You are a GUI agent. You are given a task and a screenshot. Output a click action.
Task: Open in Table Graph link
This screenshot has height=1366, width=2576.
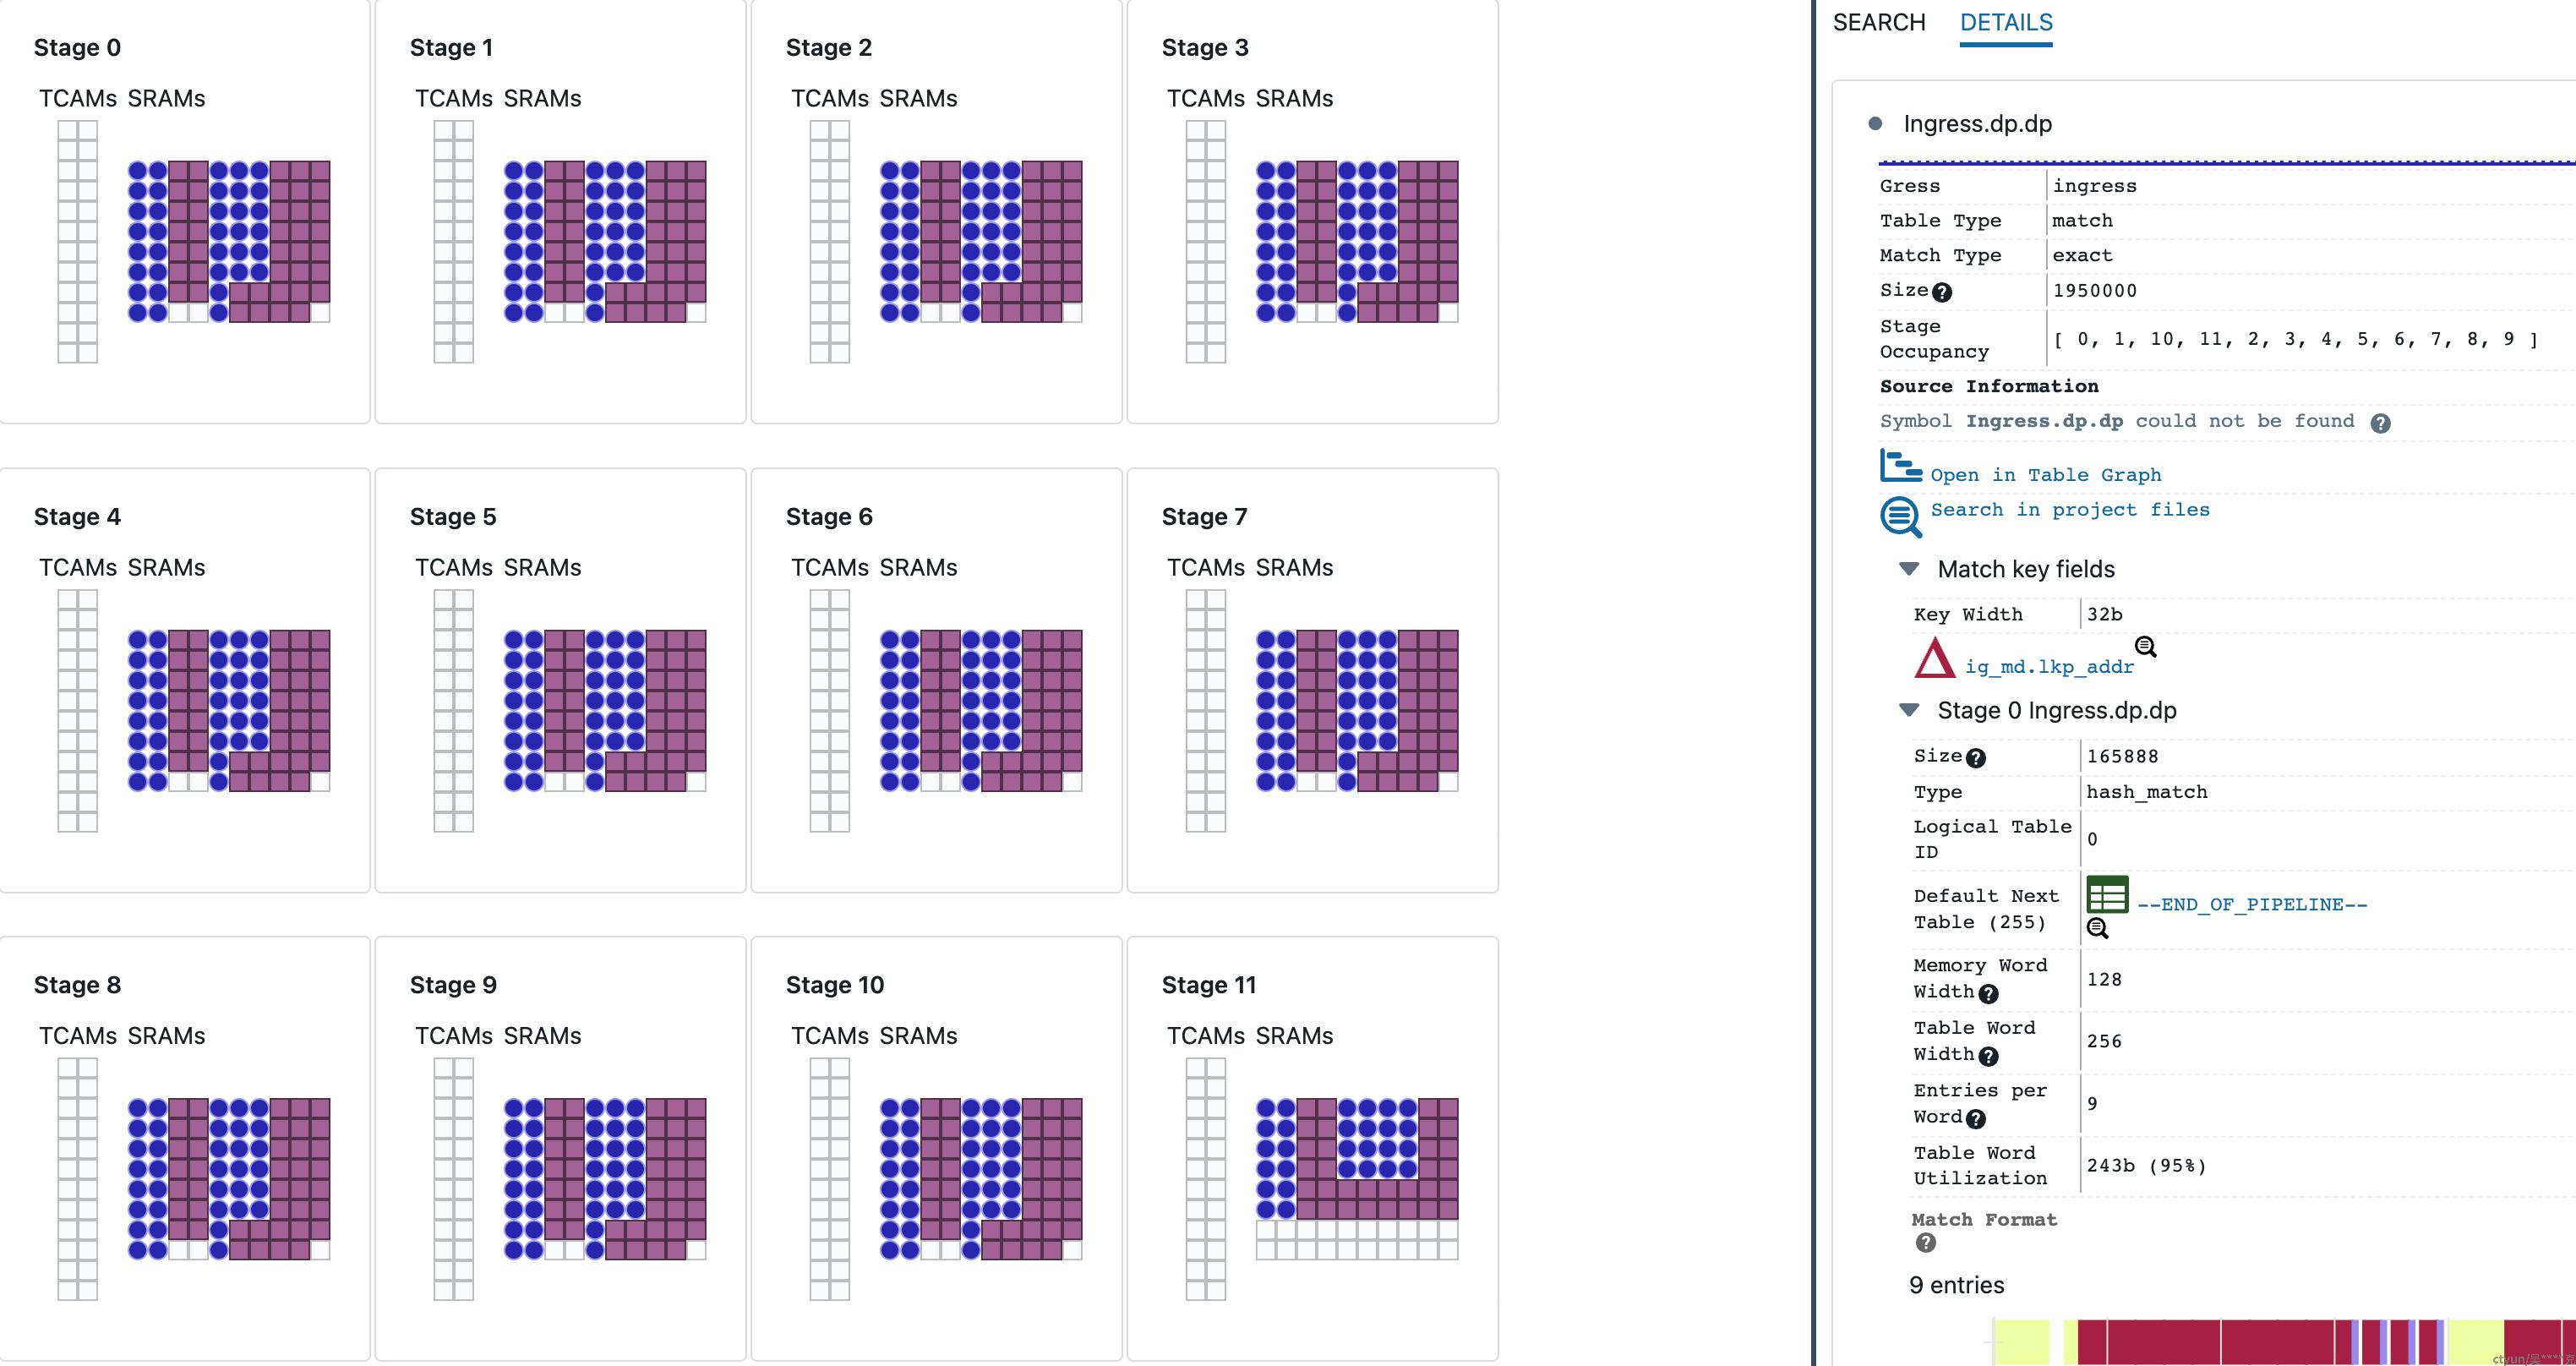2045,475
